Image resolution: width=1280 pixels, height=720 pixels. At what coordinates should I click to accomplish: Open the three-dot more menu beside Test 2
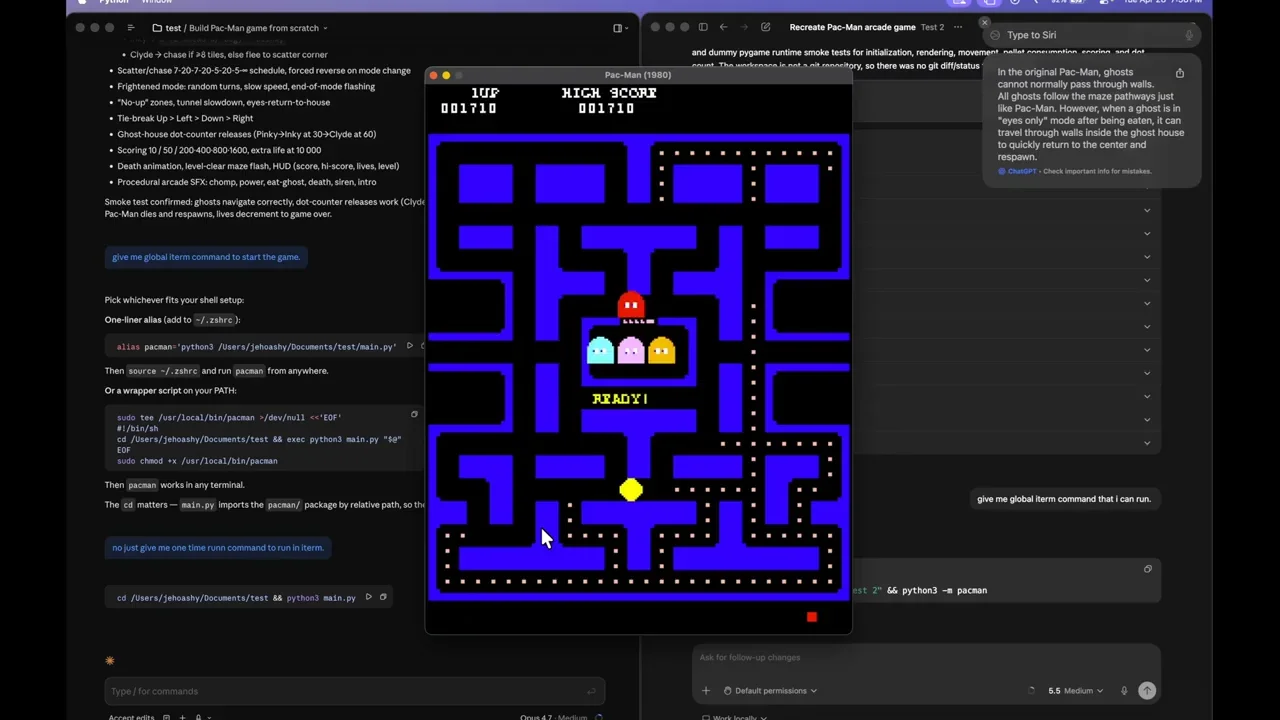pos(958,27)
